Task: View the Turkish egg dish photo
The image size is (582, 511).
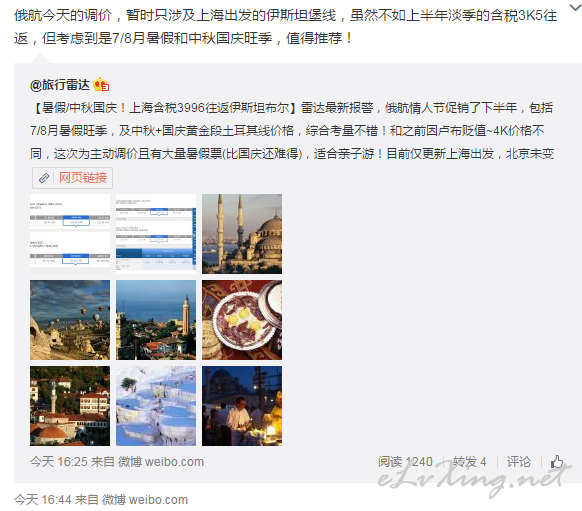Action: [x=242, y=320]
